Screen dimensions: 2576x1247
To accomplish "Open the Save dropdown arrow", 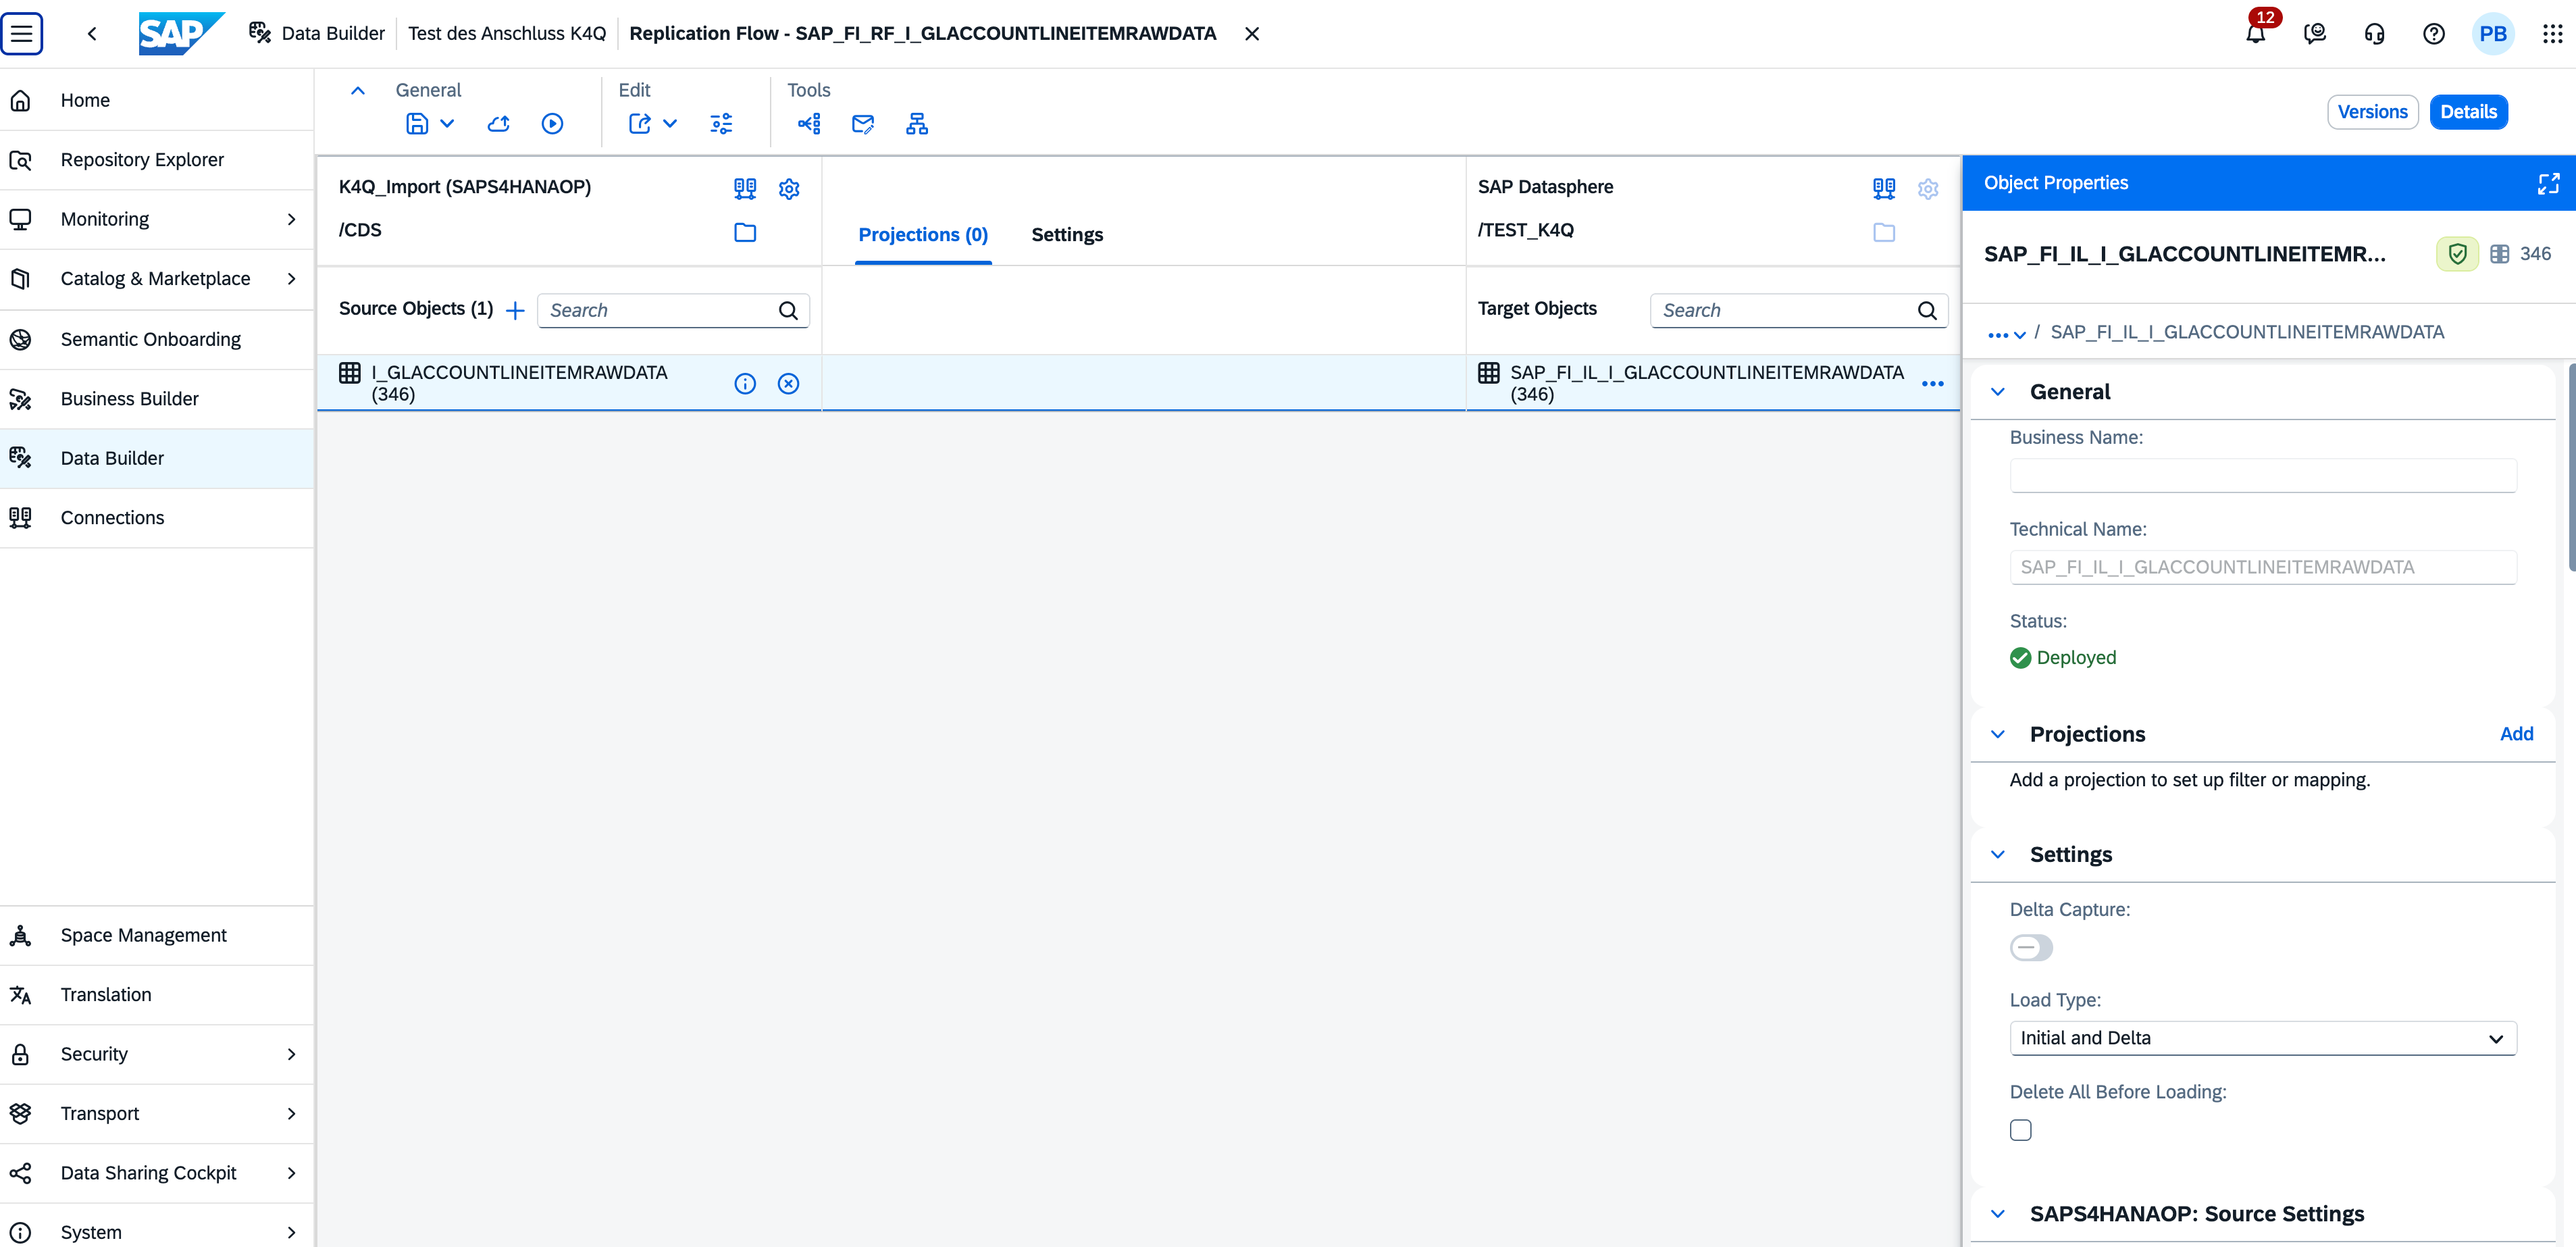I will [447, 123].
